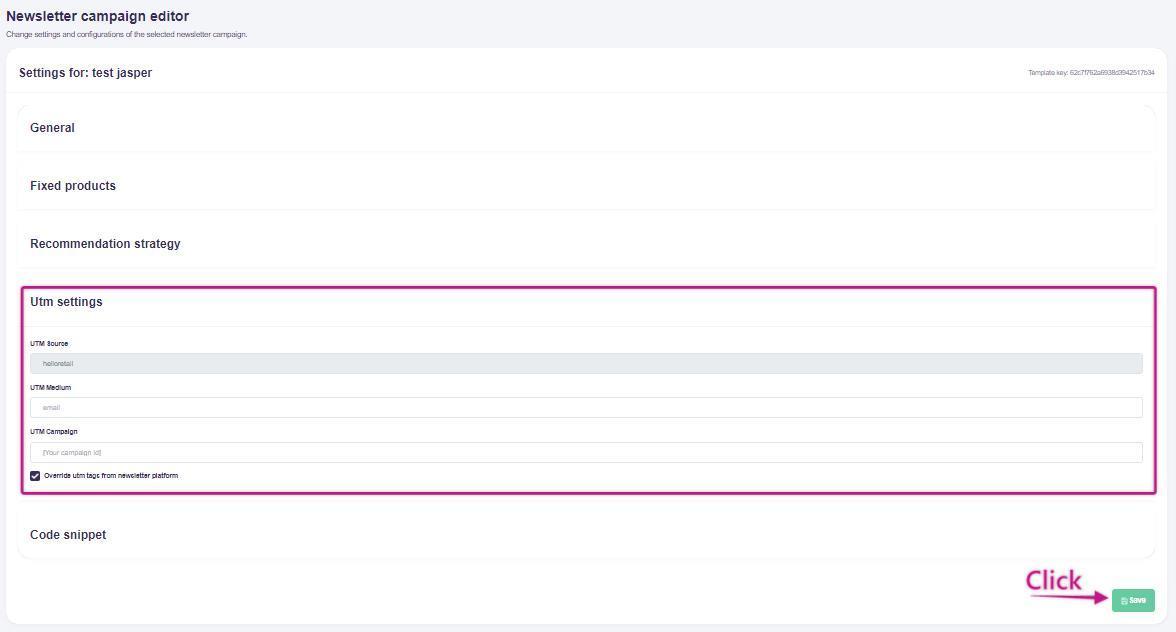1176x632 pixels.
Task: Click into the UTM Medium field
Action: [x=586, y=407]
